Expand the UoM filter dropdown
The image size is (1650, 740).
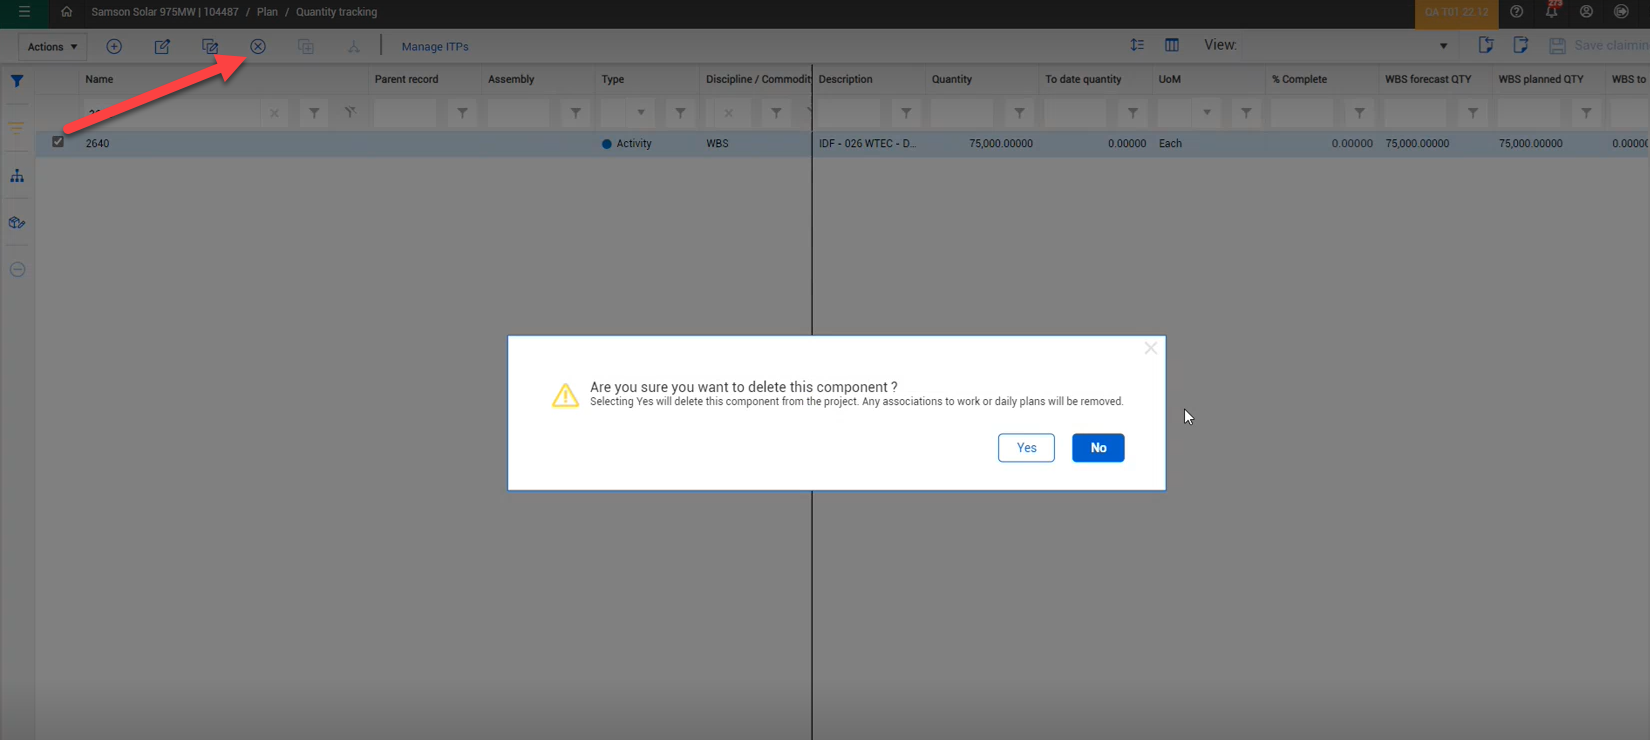1207,113
